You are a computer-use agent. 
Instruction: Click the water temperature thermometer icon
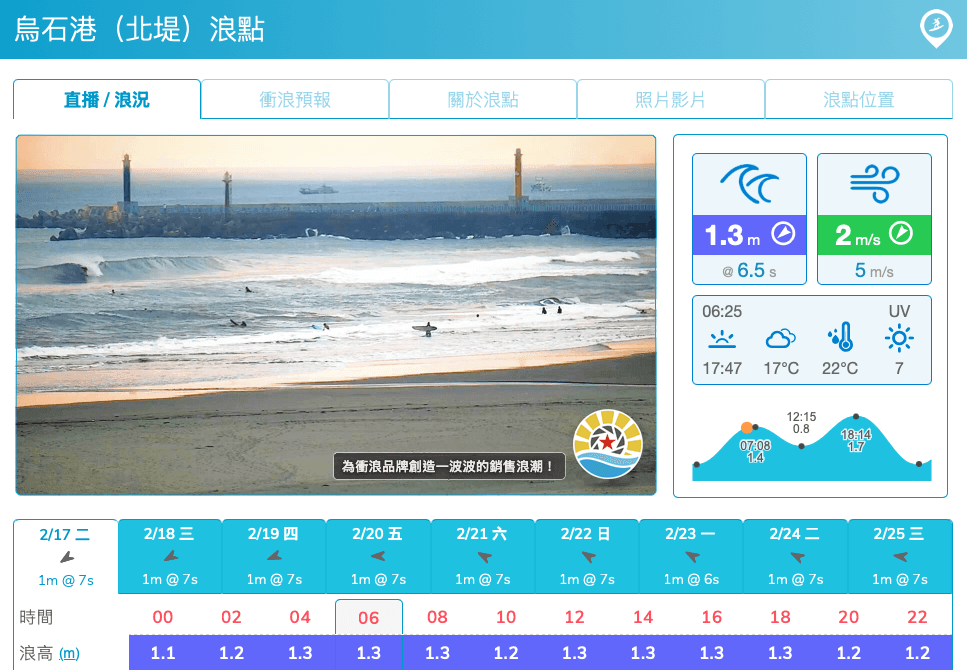click(x=839, y=339)
